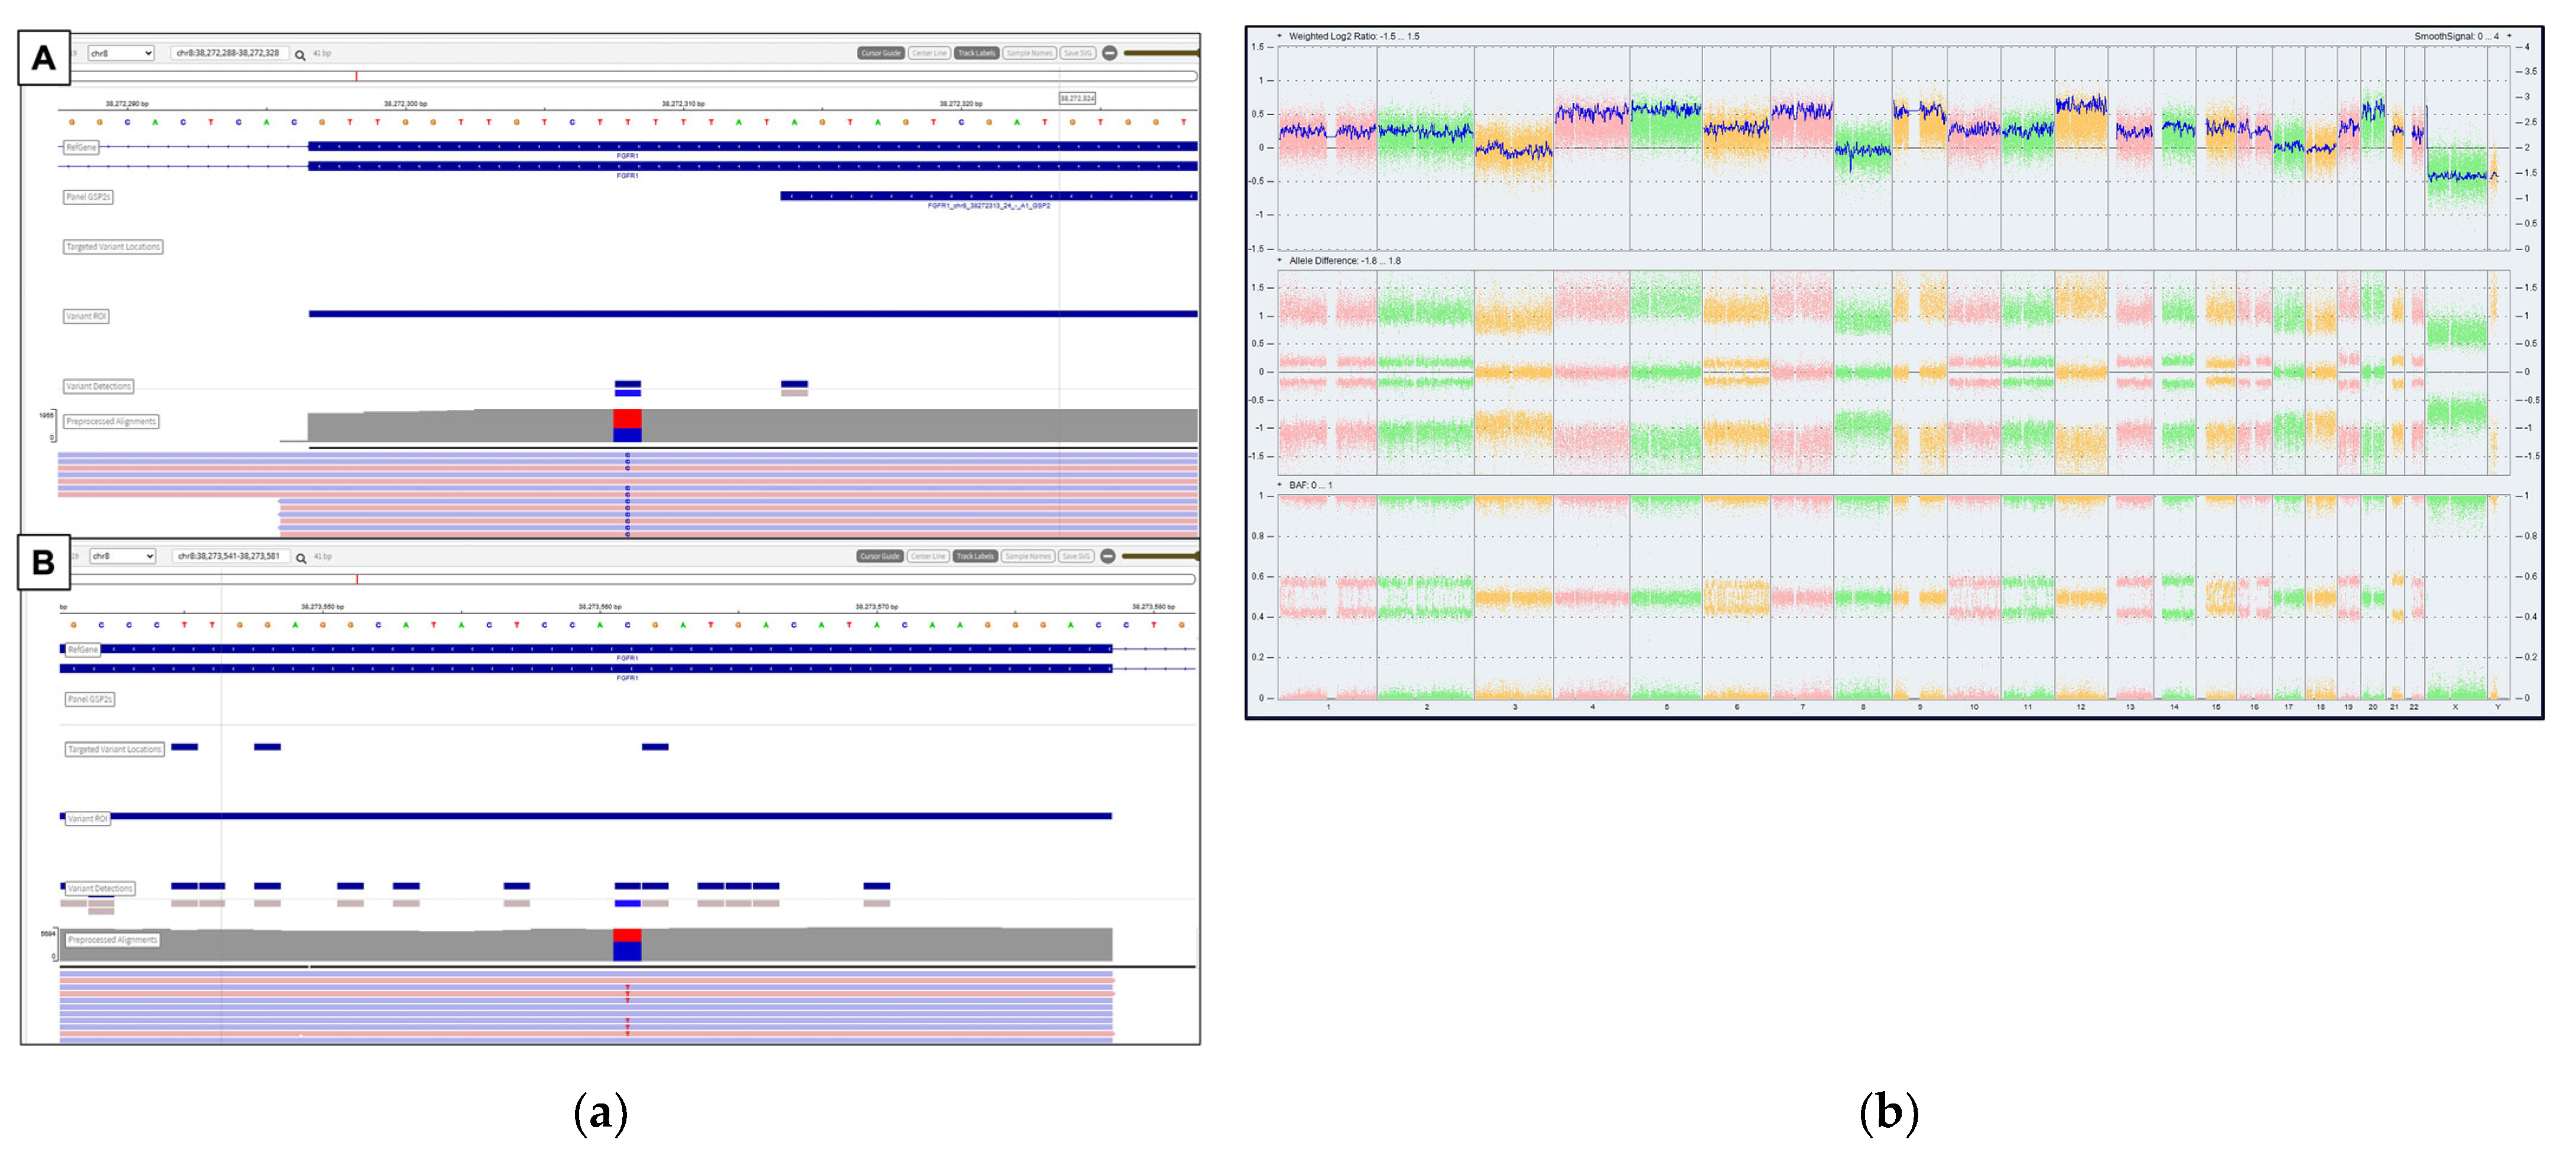The height and width of the screenshot is (1162, 2576).
Task: Click the search magnifier icon in panel B
Action: pos(301,558)
